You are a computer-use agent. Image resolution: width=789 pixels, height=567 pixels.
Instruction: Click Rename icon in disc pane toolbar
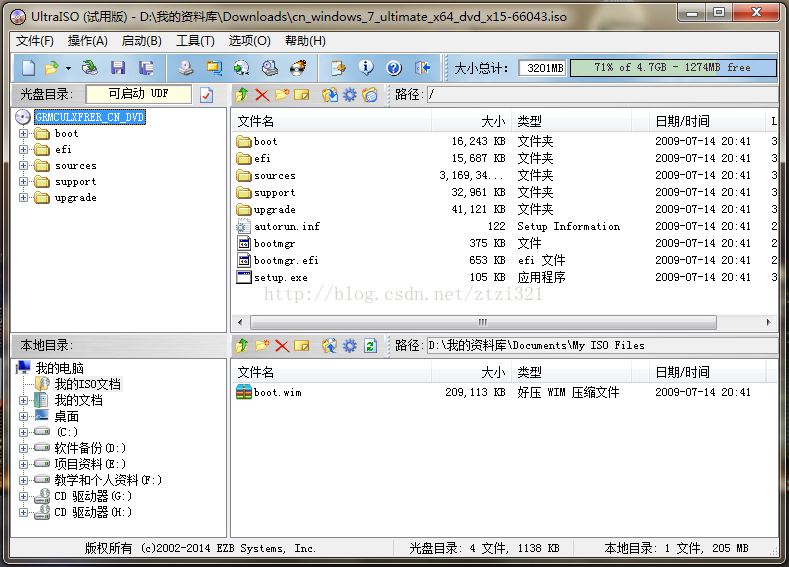tap(301, 95)
